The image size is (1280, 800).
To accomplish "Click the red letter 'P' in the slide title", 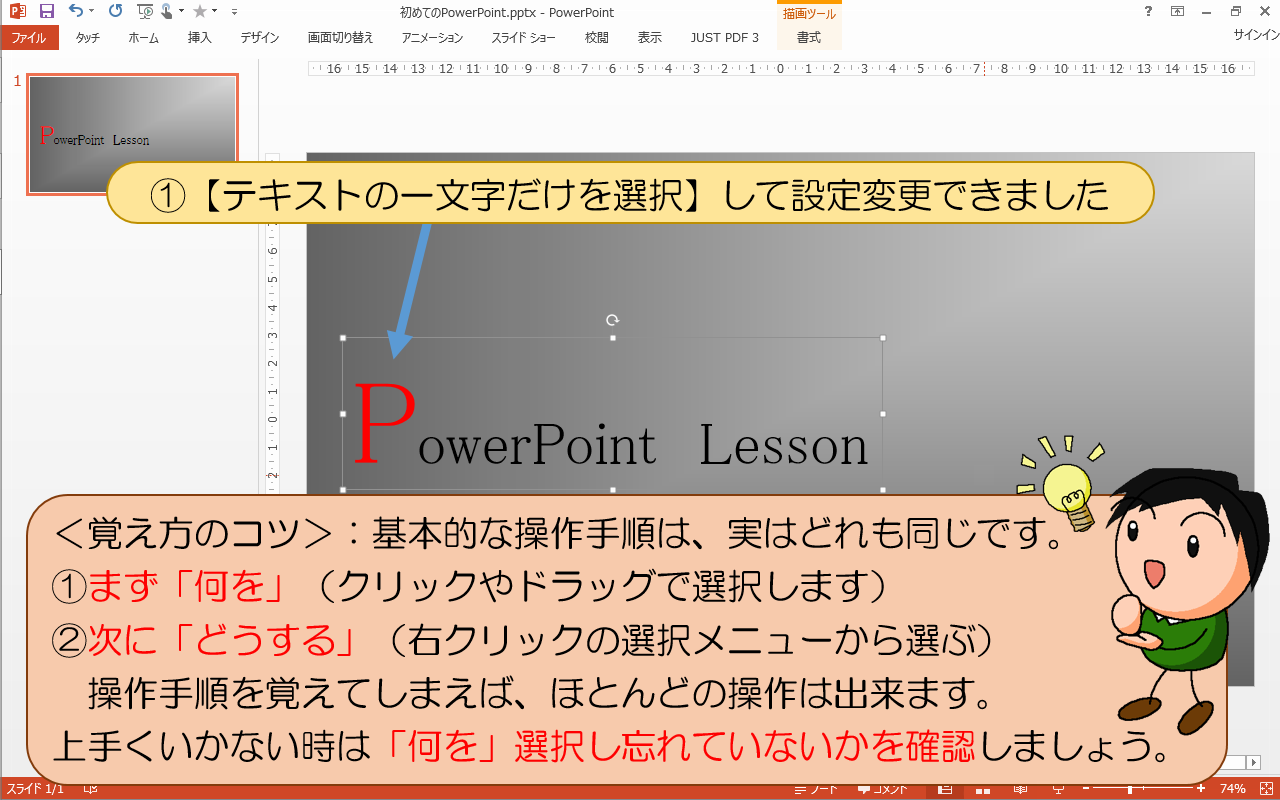I will pos(384,424).
